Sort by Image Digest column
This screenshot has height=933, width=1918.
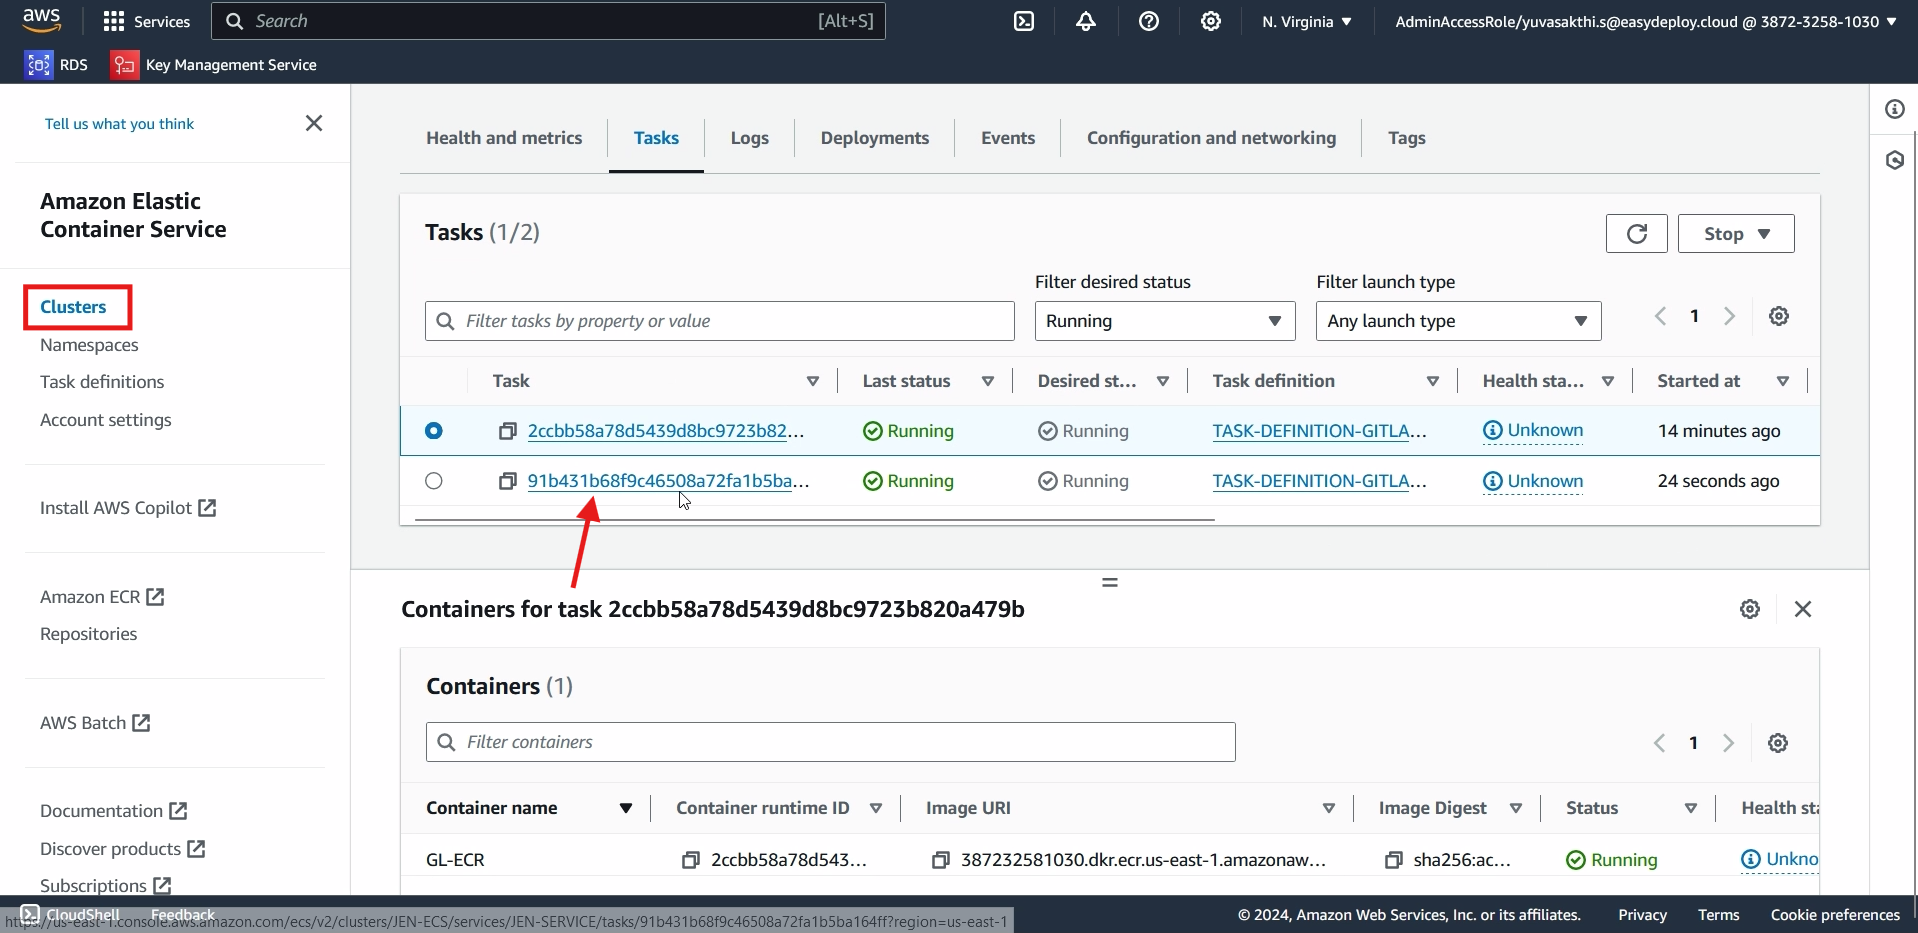pos(1516,808)
